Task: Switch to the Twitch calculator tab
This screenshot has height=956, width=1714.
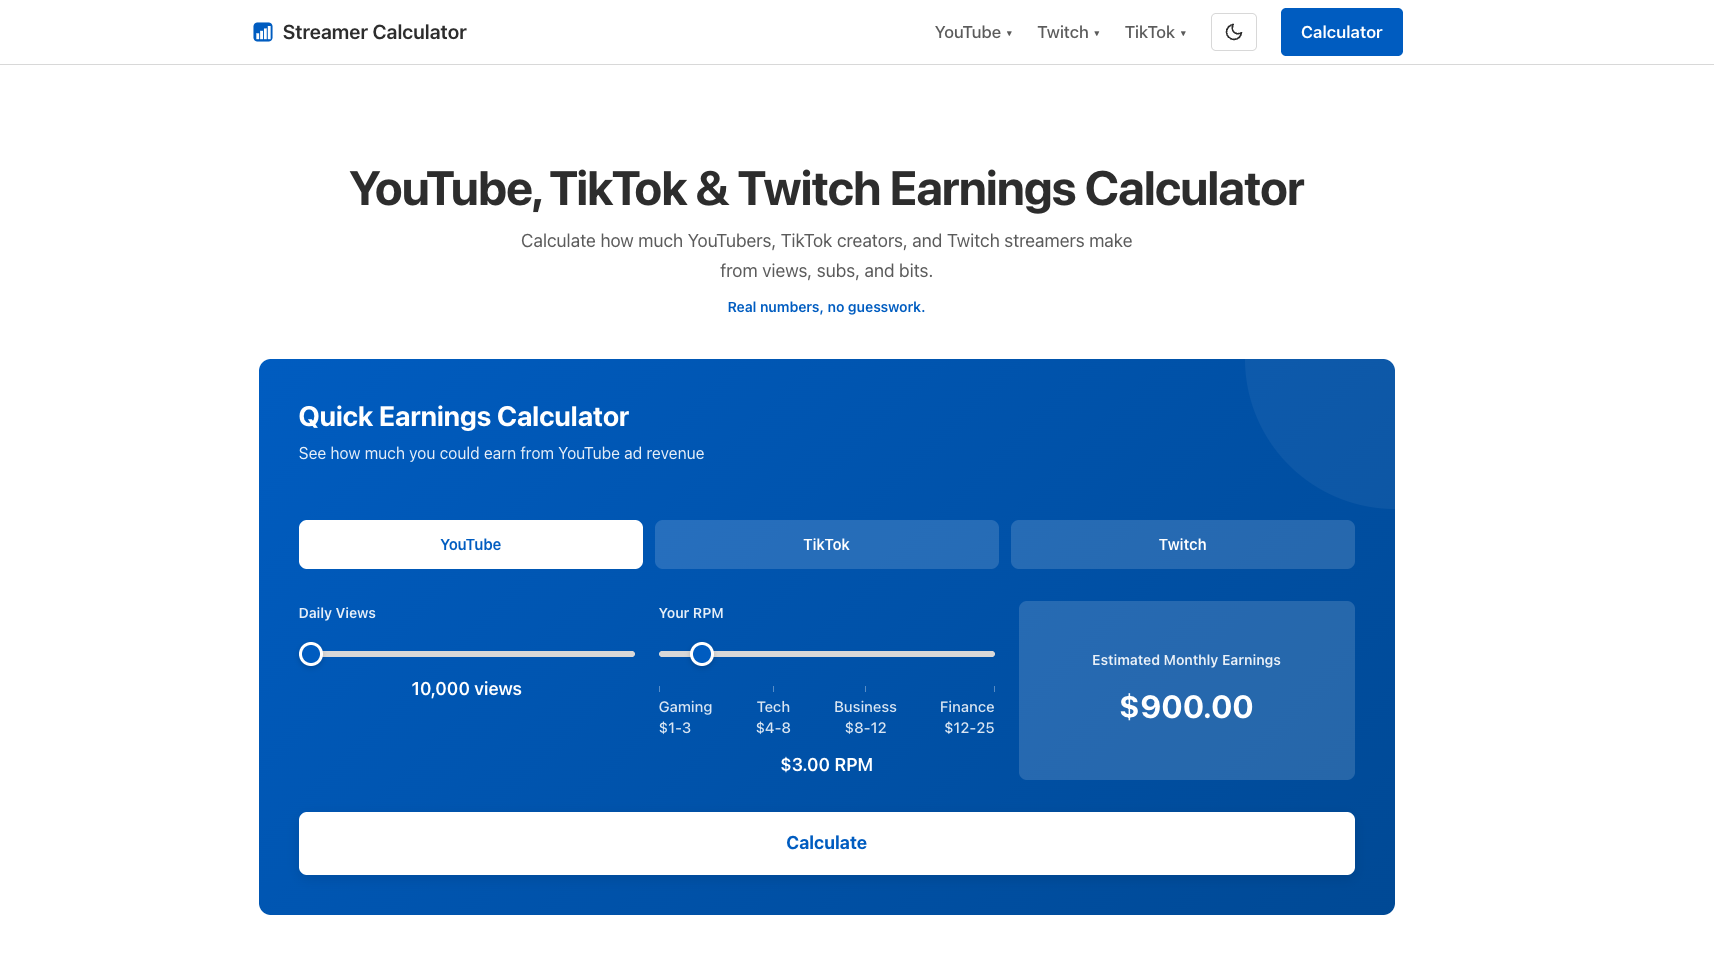Action: (x=1182, y=544)
